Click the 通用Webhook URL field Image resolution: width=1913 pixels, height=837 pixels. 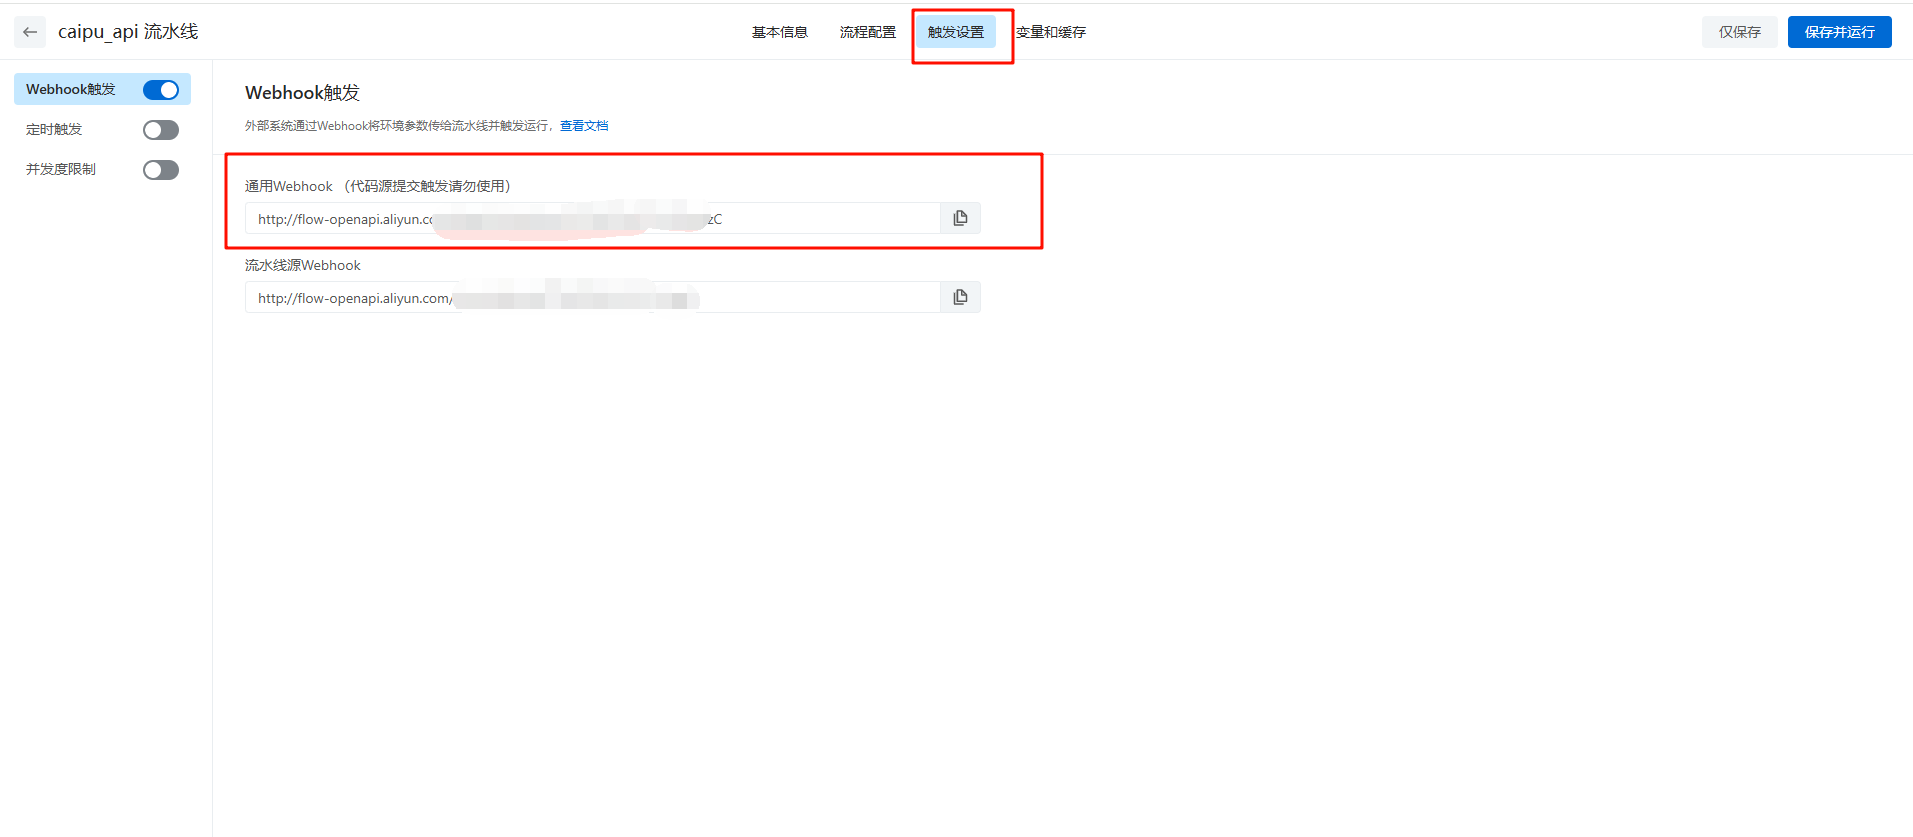(593, 218)
